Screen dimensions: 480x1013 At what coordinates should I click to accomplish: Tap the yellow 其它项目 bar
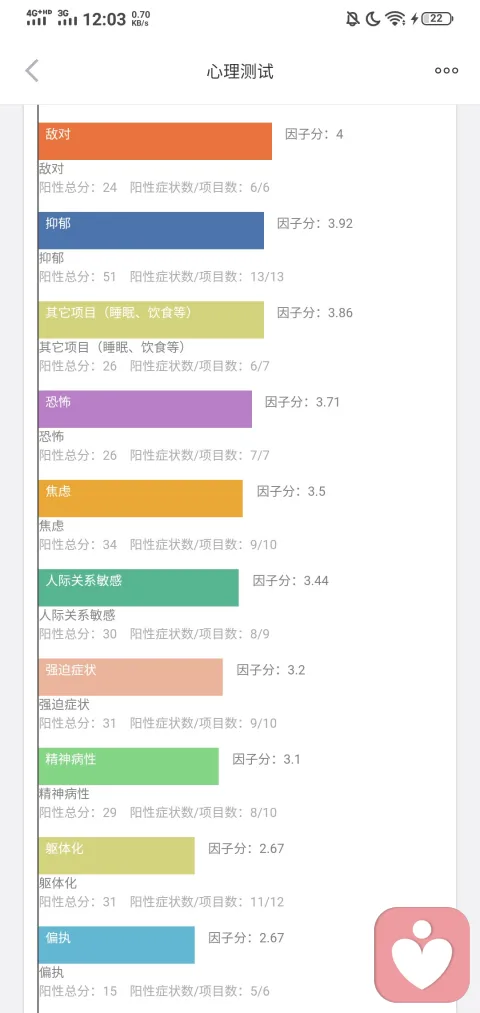click(x=151, y=320)
